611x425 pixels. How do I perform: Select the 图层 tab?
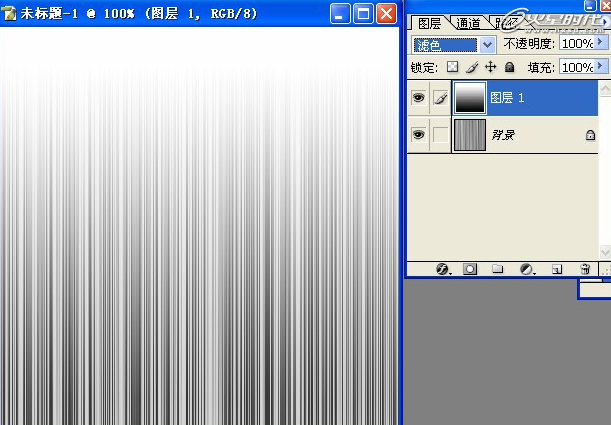coord(429,23)
